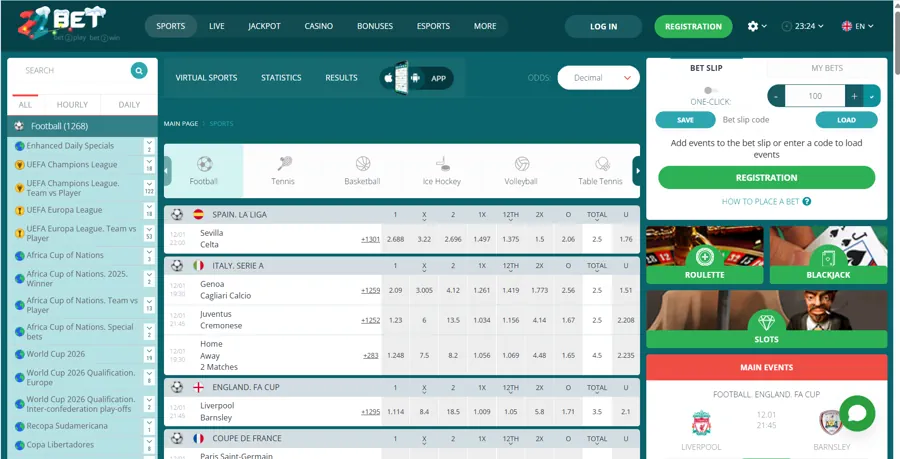The width and height of the screenshot is (900, 459).
Task: Click the Barnsley club crest
Action: [831, 423]
